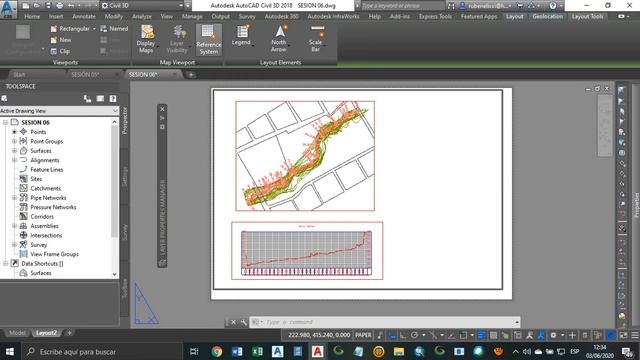The image size is (640, 360).
Task: Open the taskbar clock showing 12:34
Action: point(600,351)
